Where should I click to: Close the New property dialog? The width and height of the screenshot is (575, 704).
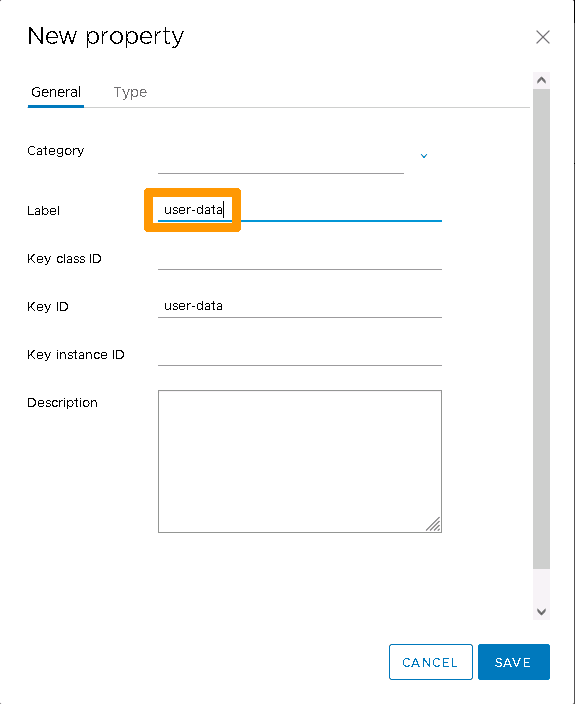(x=543, y=37)
